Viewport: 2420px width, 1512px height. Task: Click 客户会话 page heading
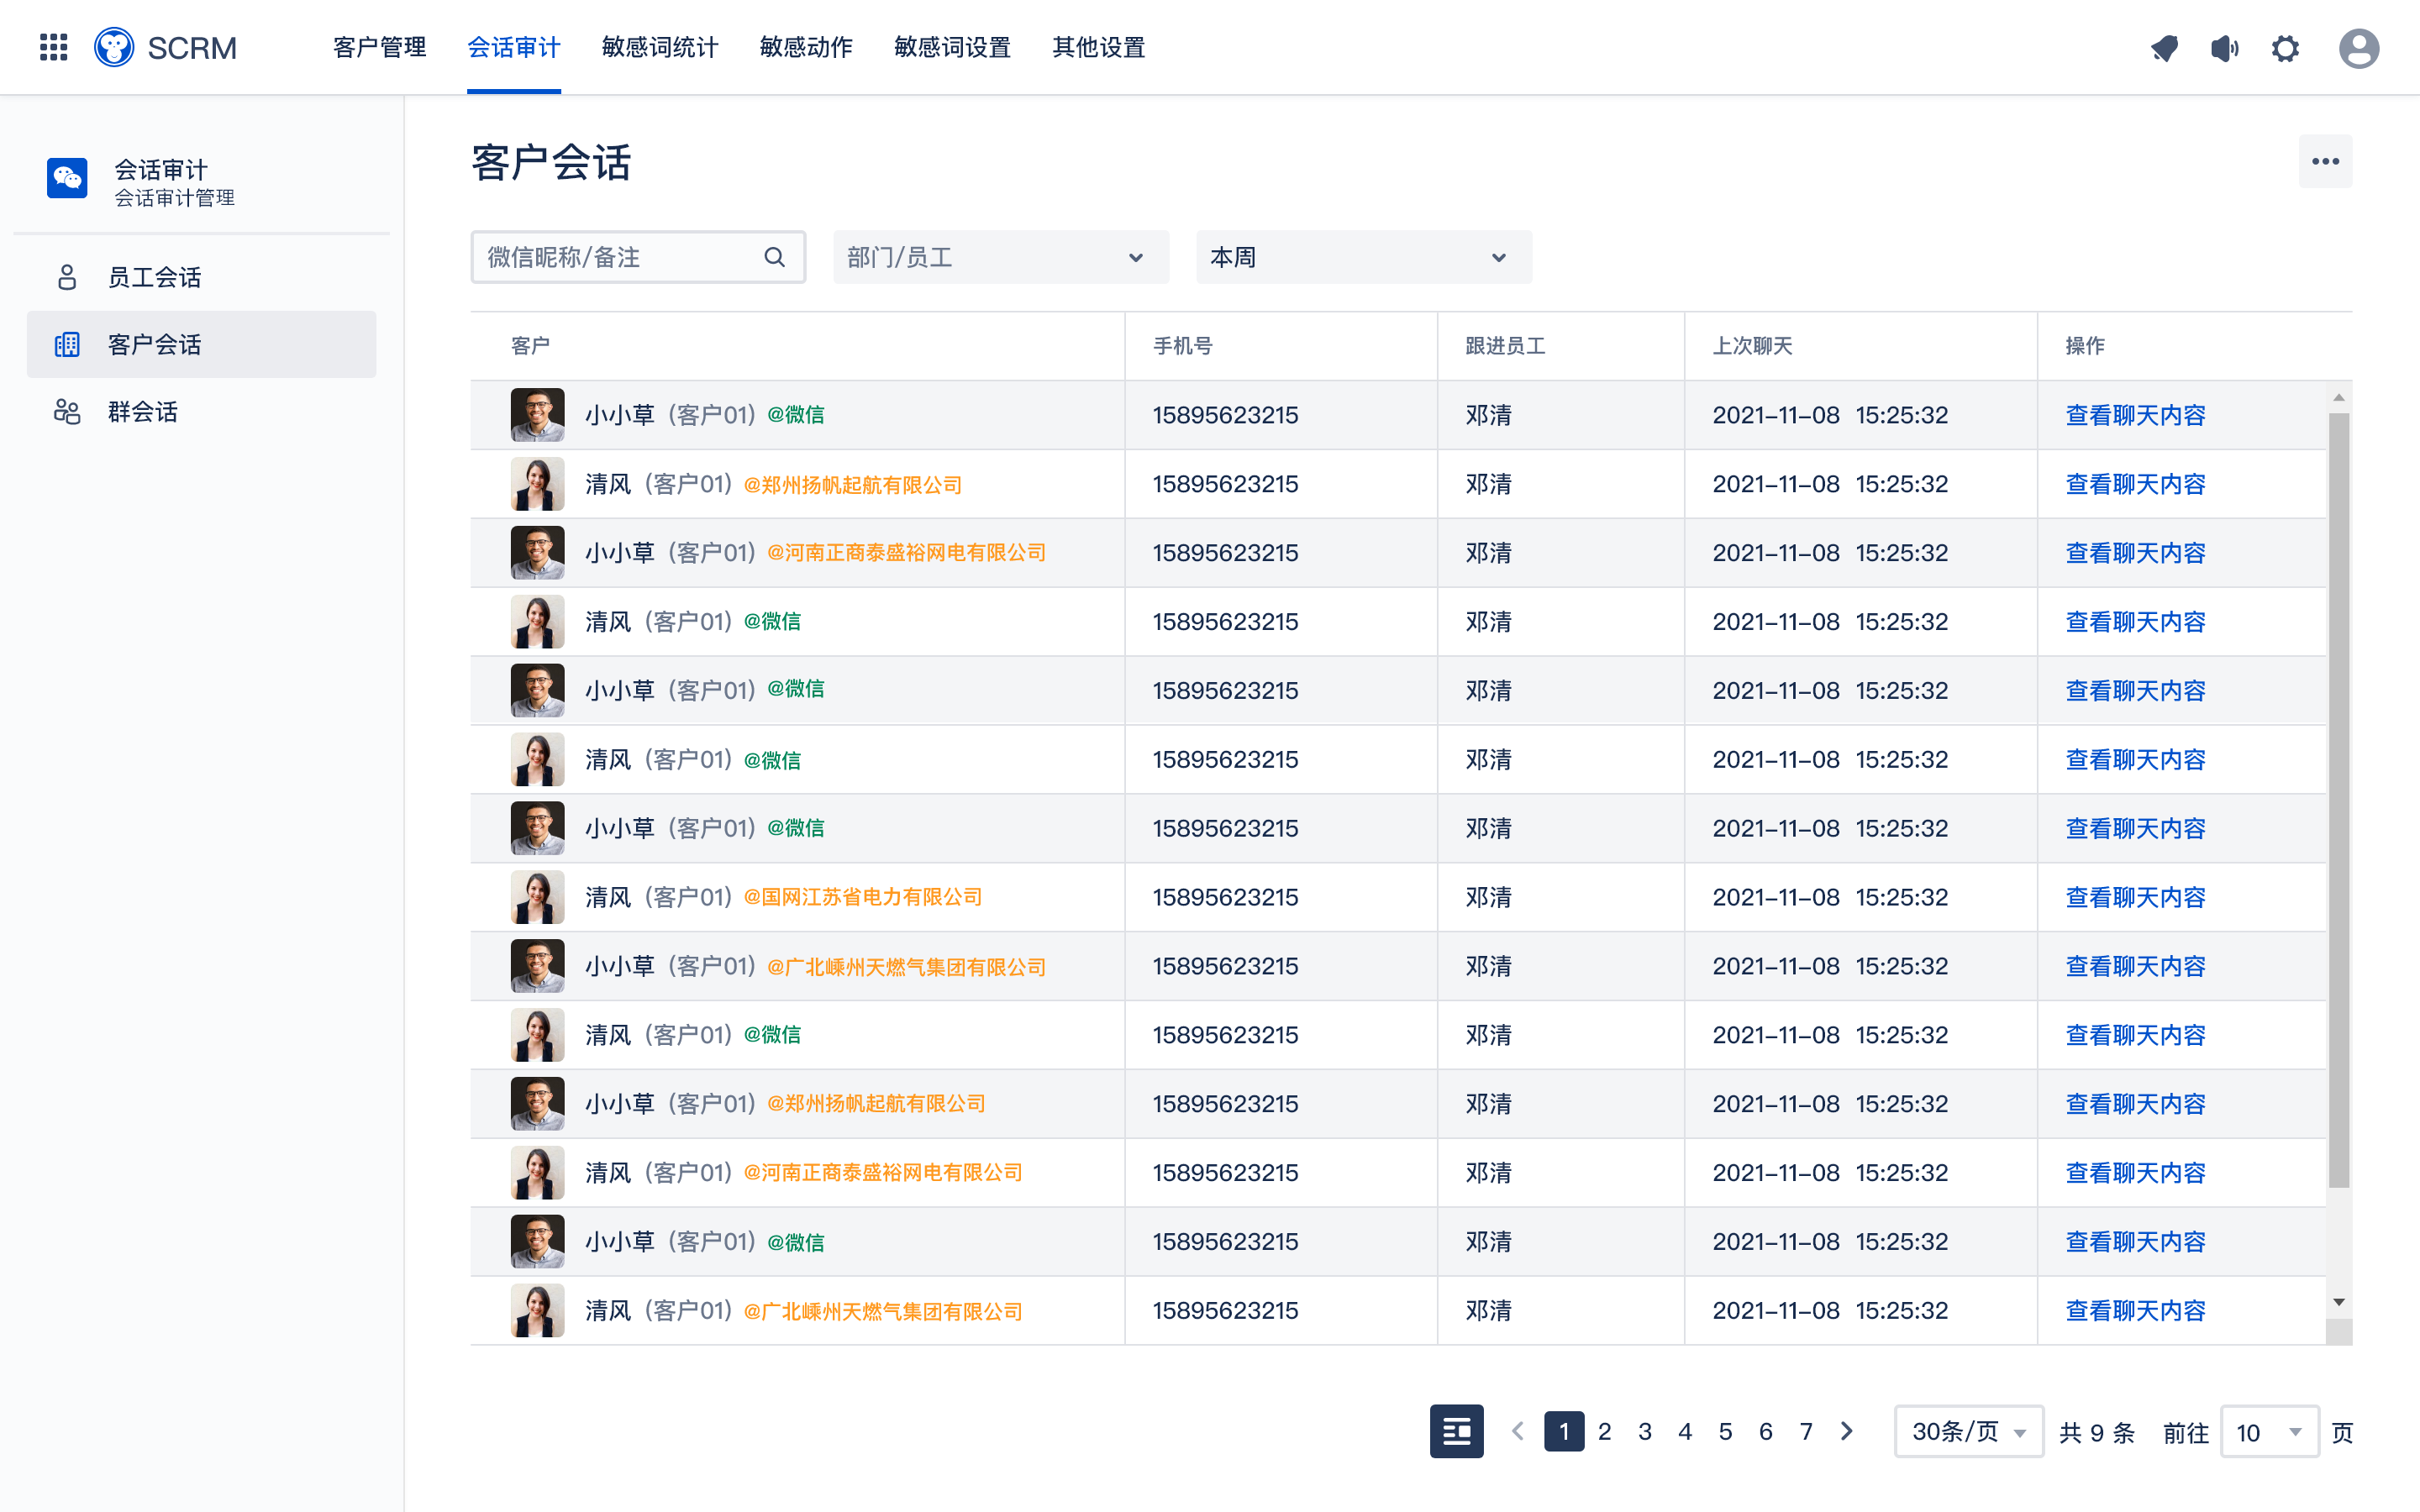coord(551,162)
